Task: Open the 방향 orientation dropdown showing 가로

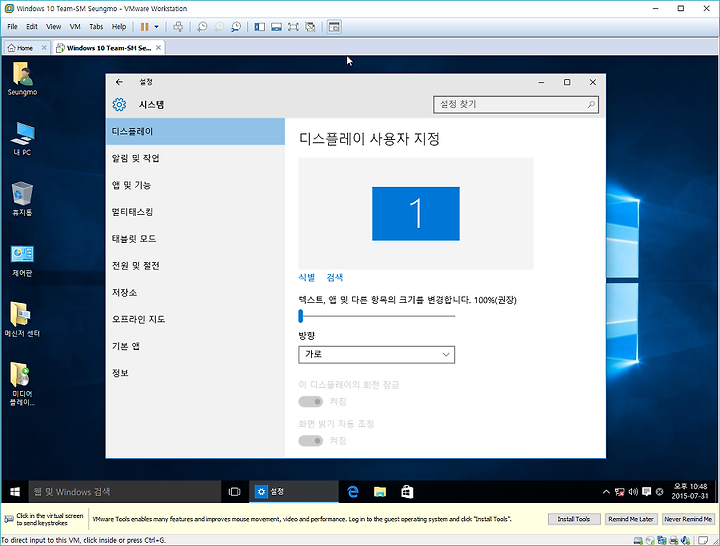Action: point(377,355)
